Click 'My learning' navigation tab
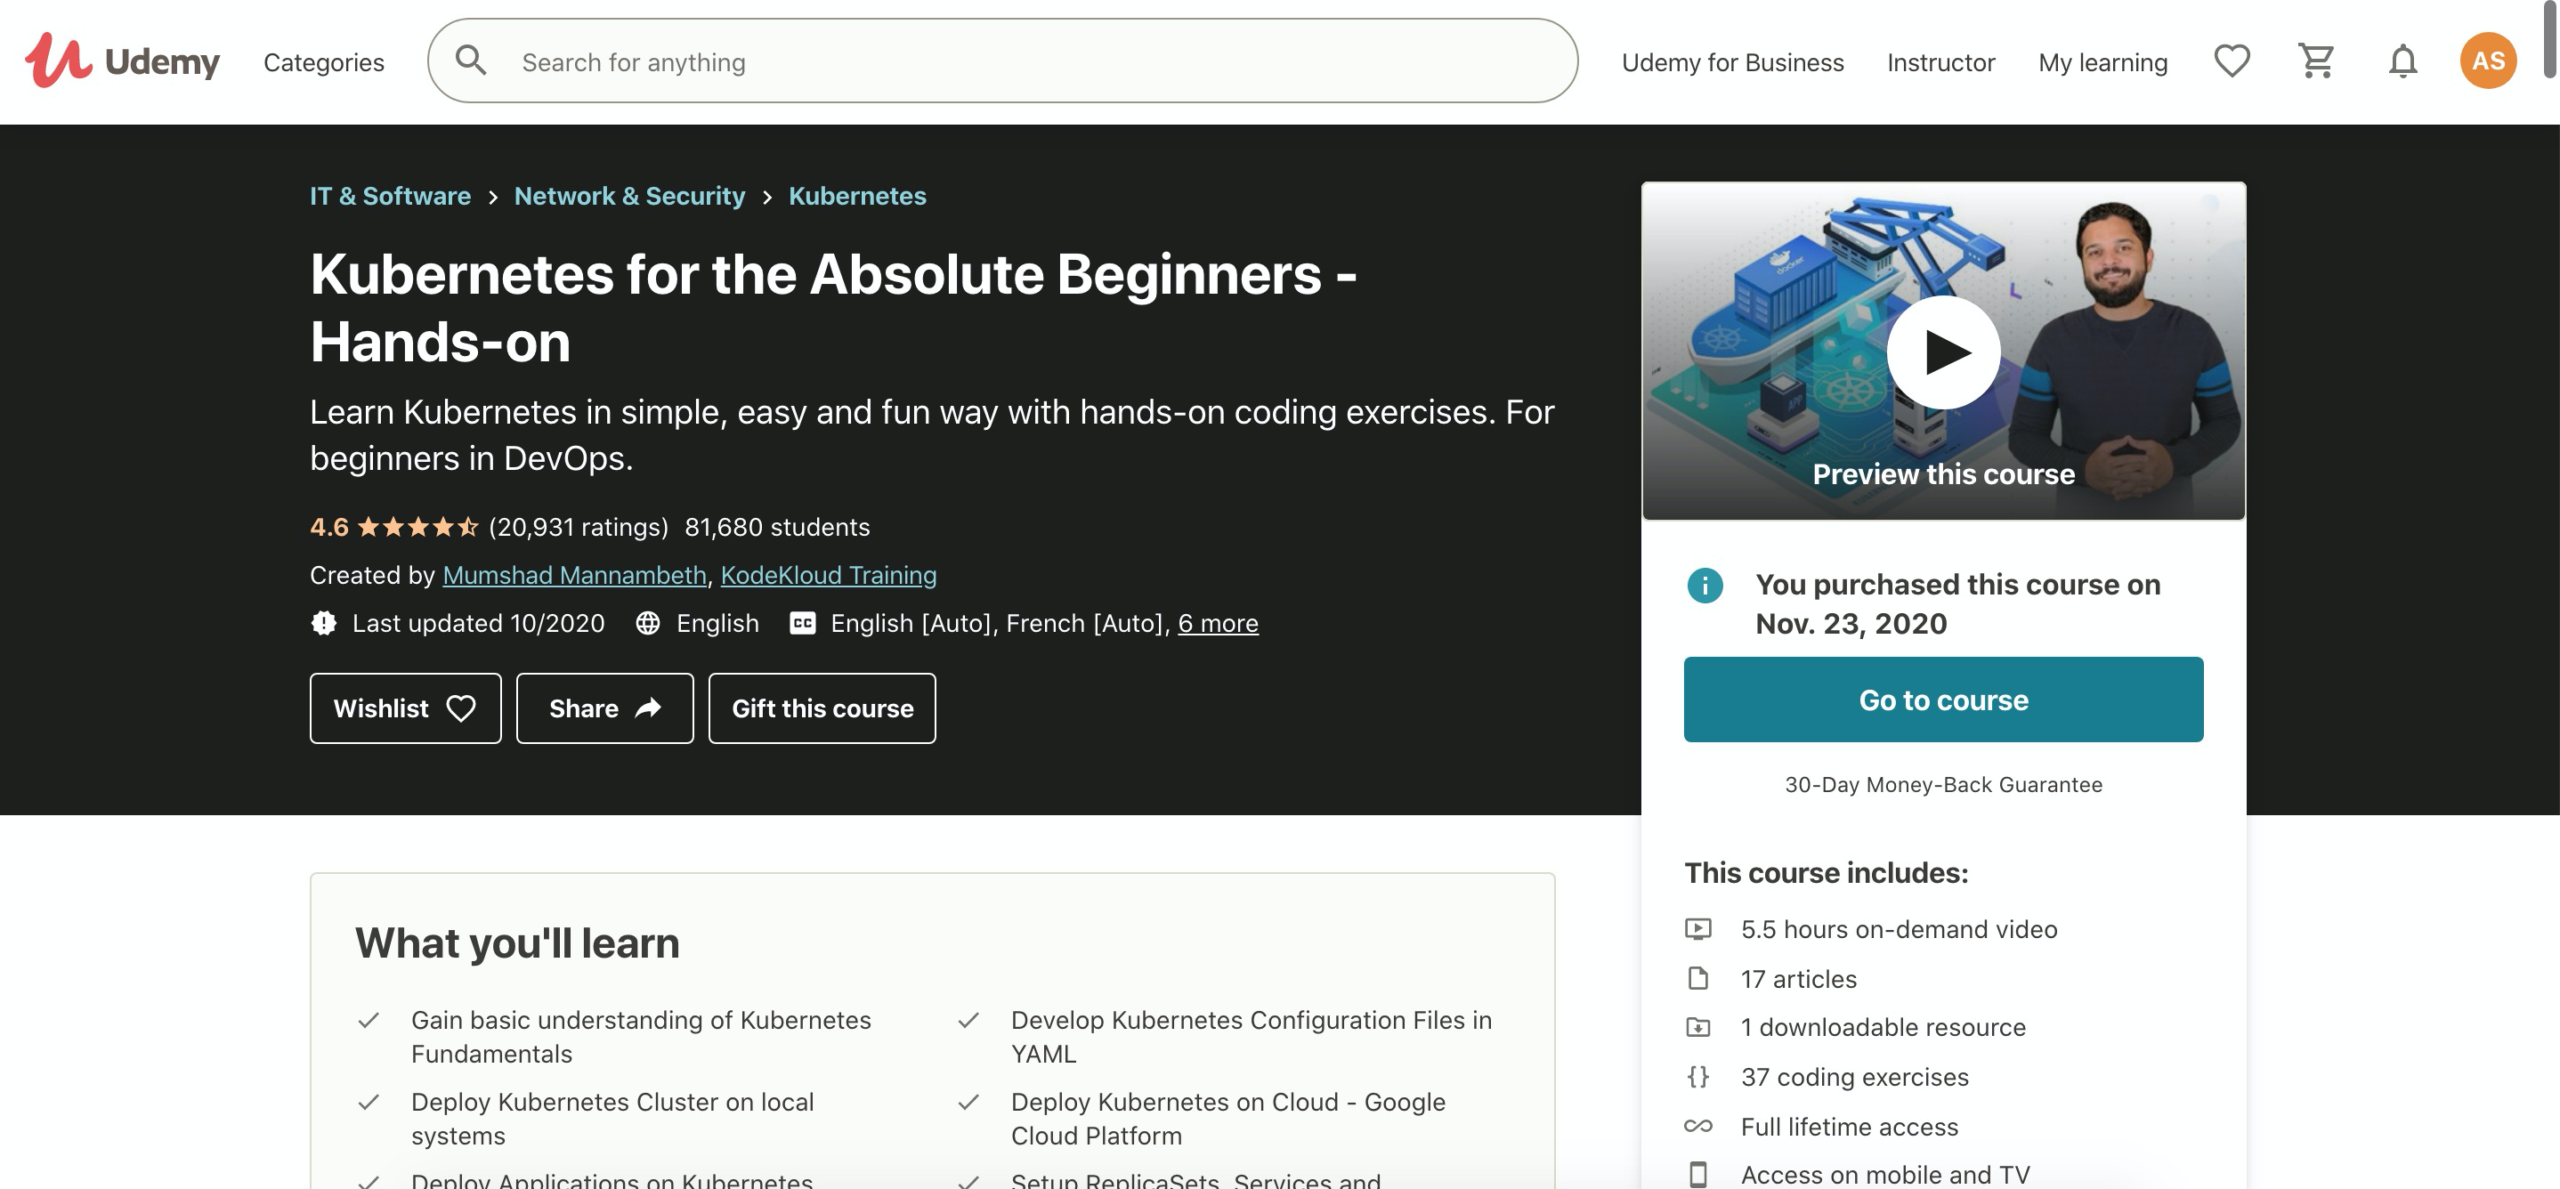Viewport: 2560px width, 1189px height. pyautogui.click(x=2104, y=60)
